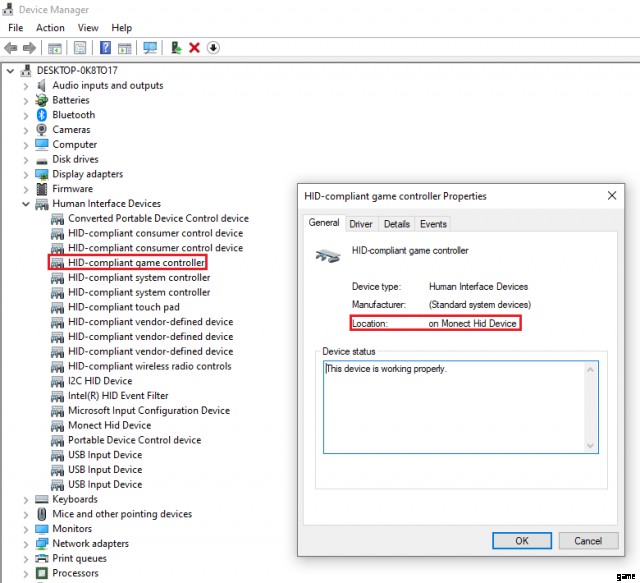Screen dimensions: 640x583
Task: Click the red X uninstall device icon
Action: tap(194, 48)
